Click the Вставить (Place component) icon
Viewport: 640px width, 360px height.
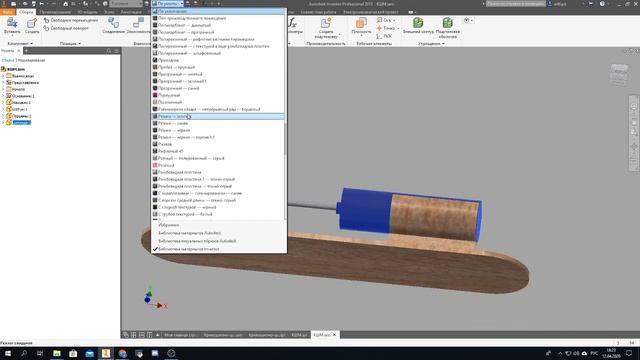click(x=12, y=23)
